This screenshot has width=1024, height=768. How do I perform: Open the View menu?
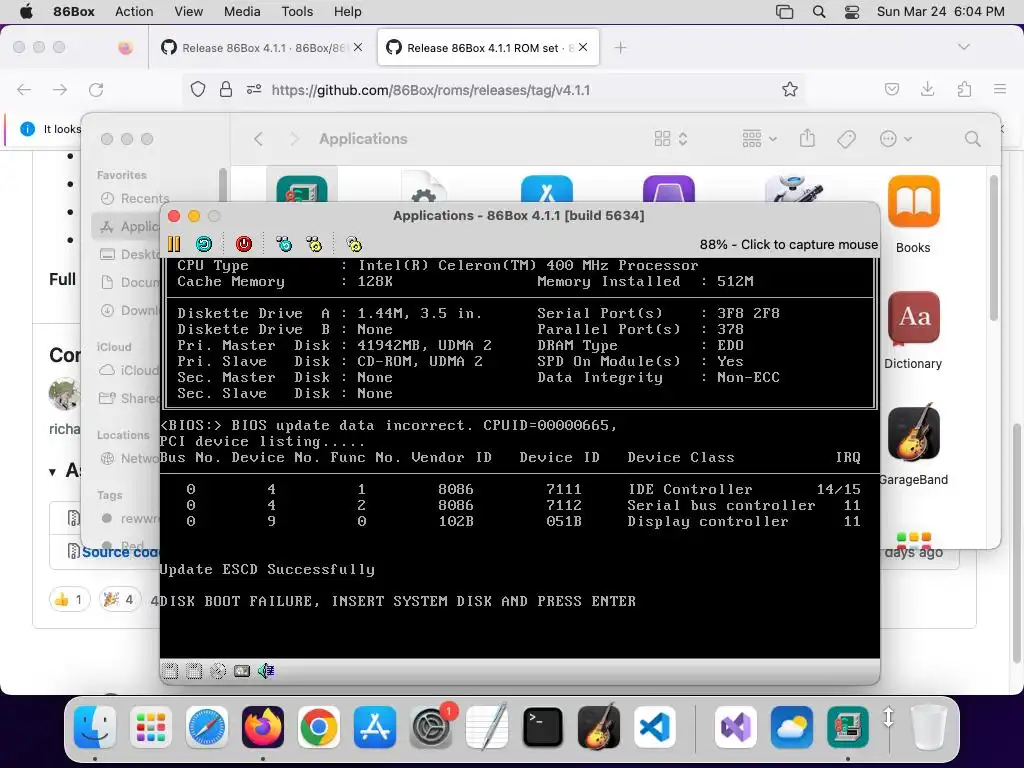click(189, 11)
